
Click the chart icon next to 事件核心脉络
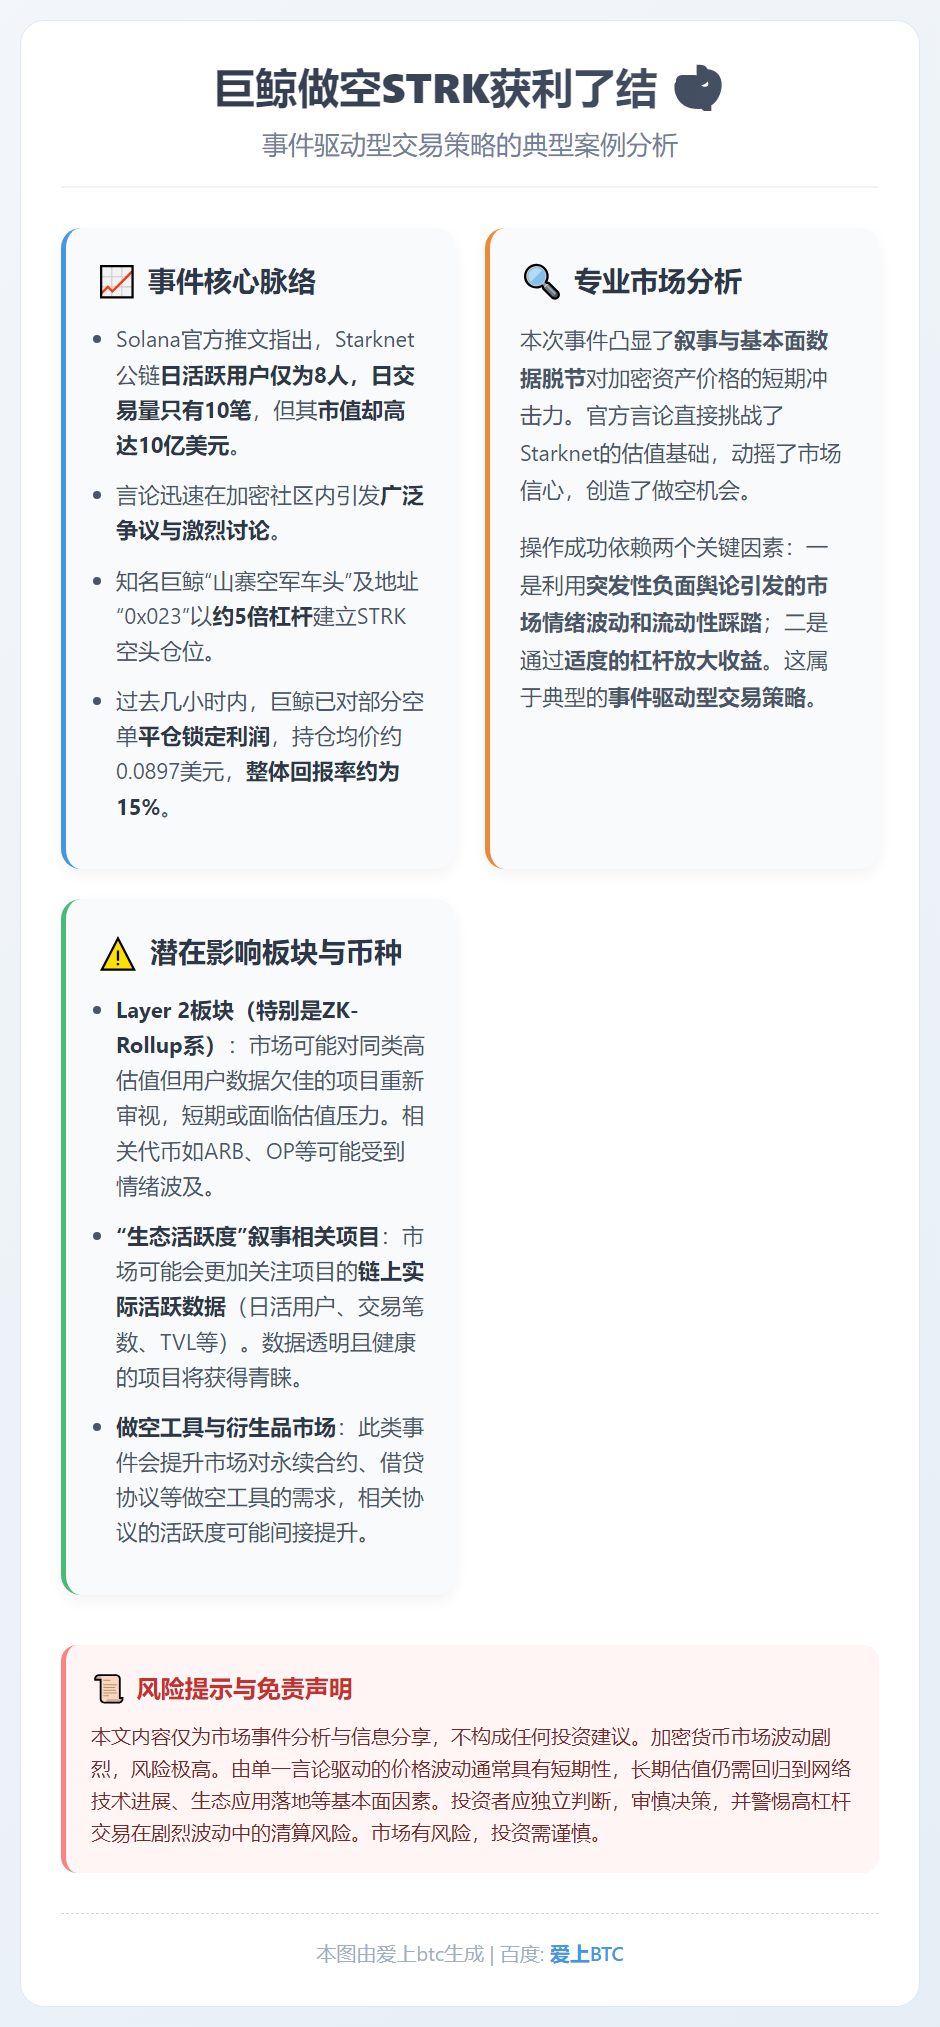coord(117,282)
